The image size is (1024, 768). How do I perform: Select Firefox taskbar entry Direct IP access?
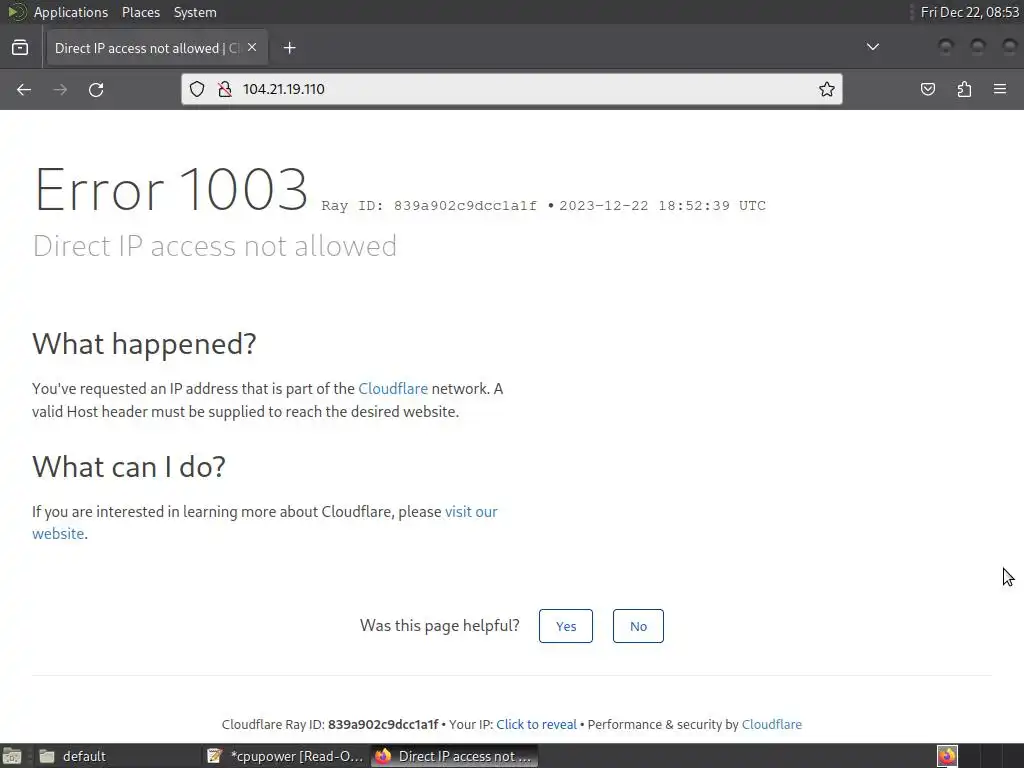(x=455, y=756)
